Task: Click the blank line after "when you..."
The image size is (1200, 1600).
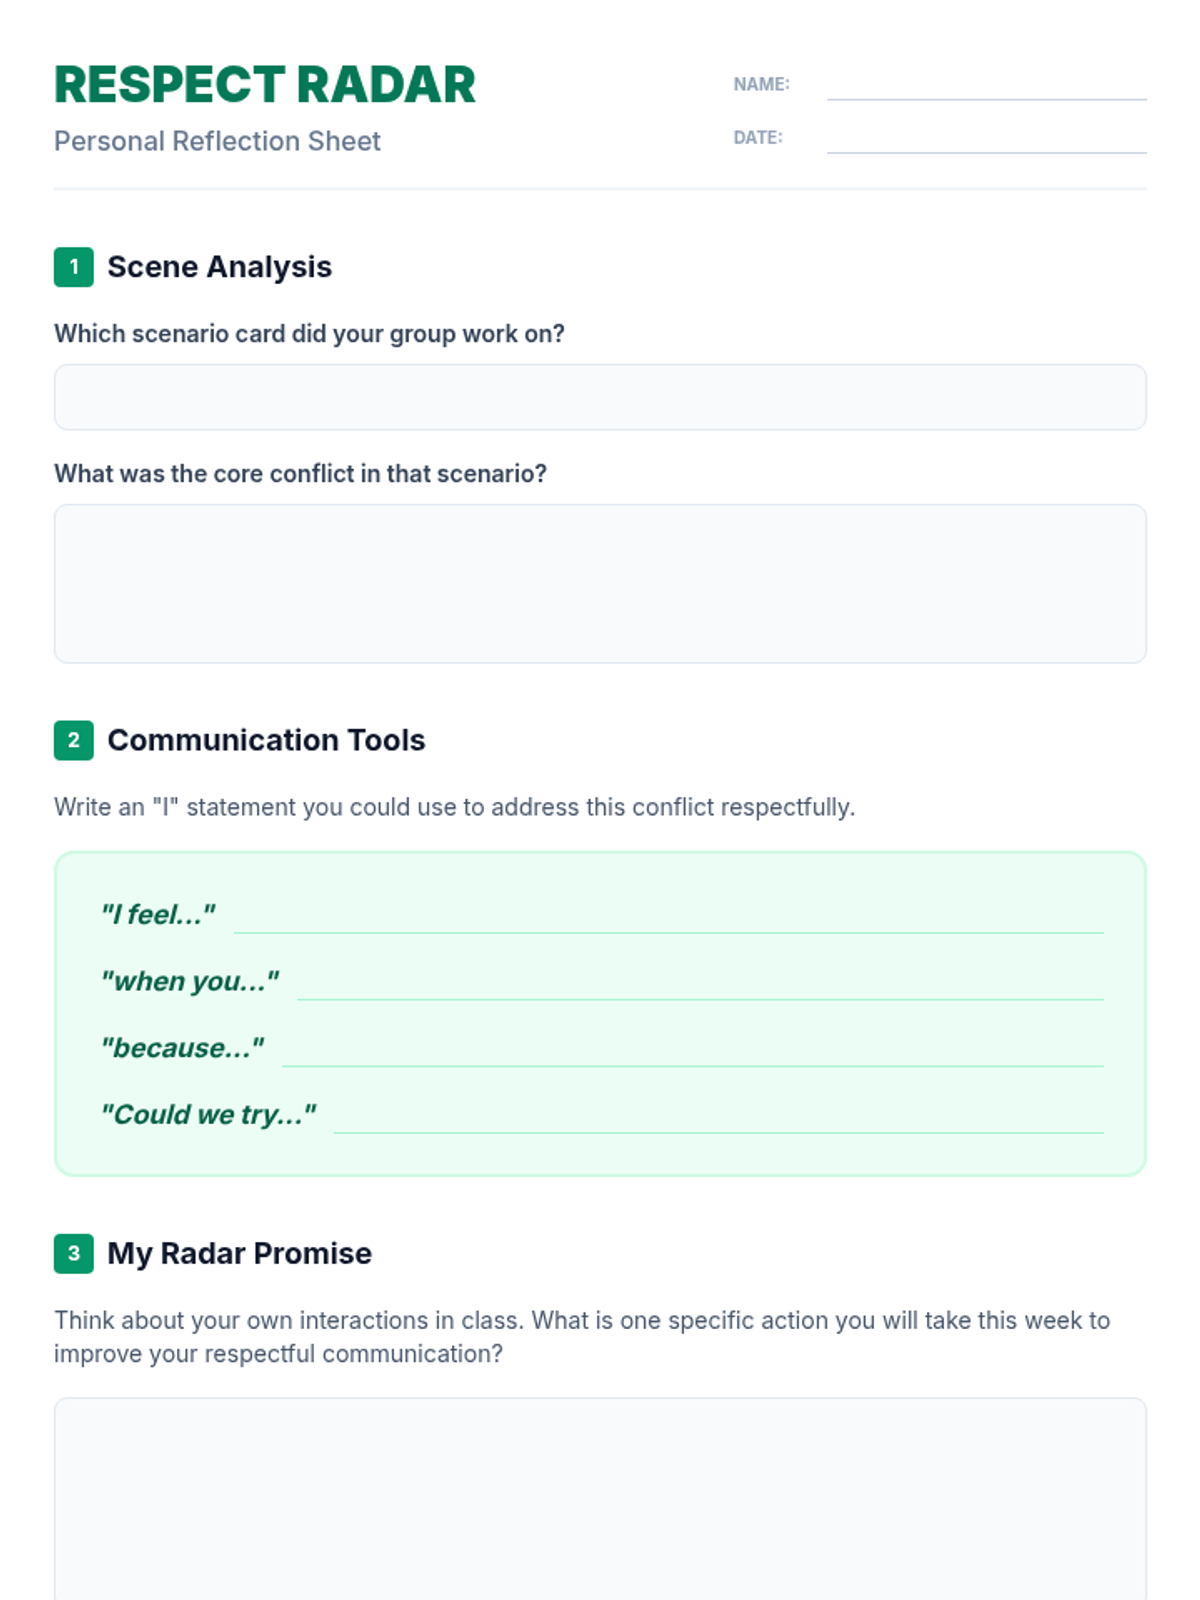Action: 700,985
